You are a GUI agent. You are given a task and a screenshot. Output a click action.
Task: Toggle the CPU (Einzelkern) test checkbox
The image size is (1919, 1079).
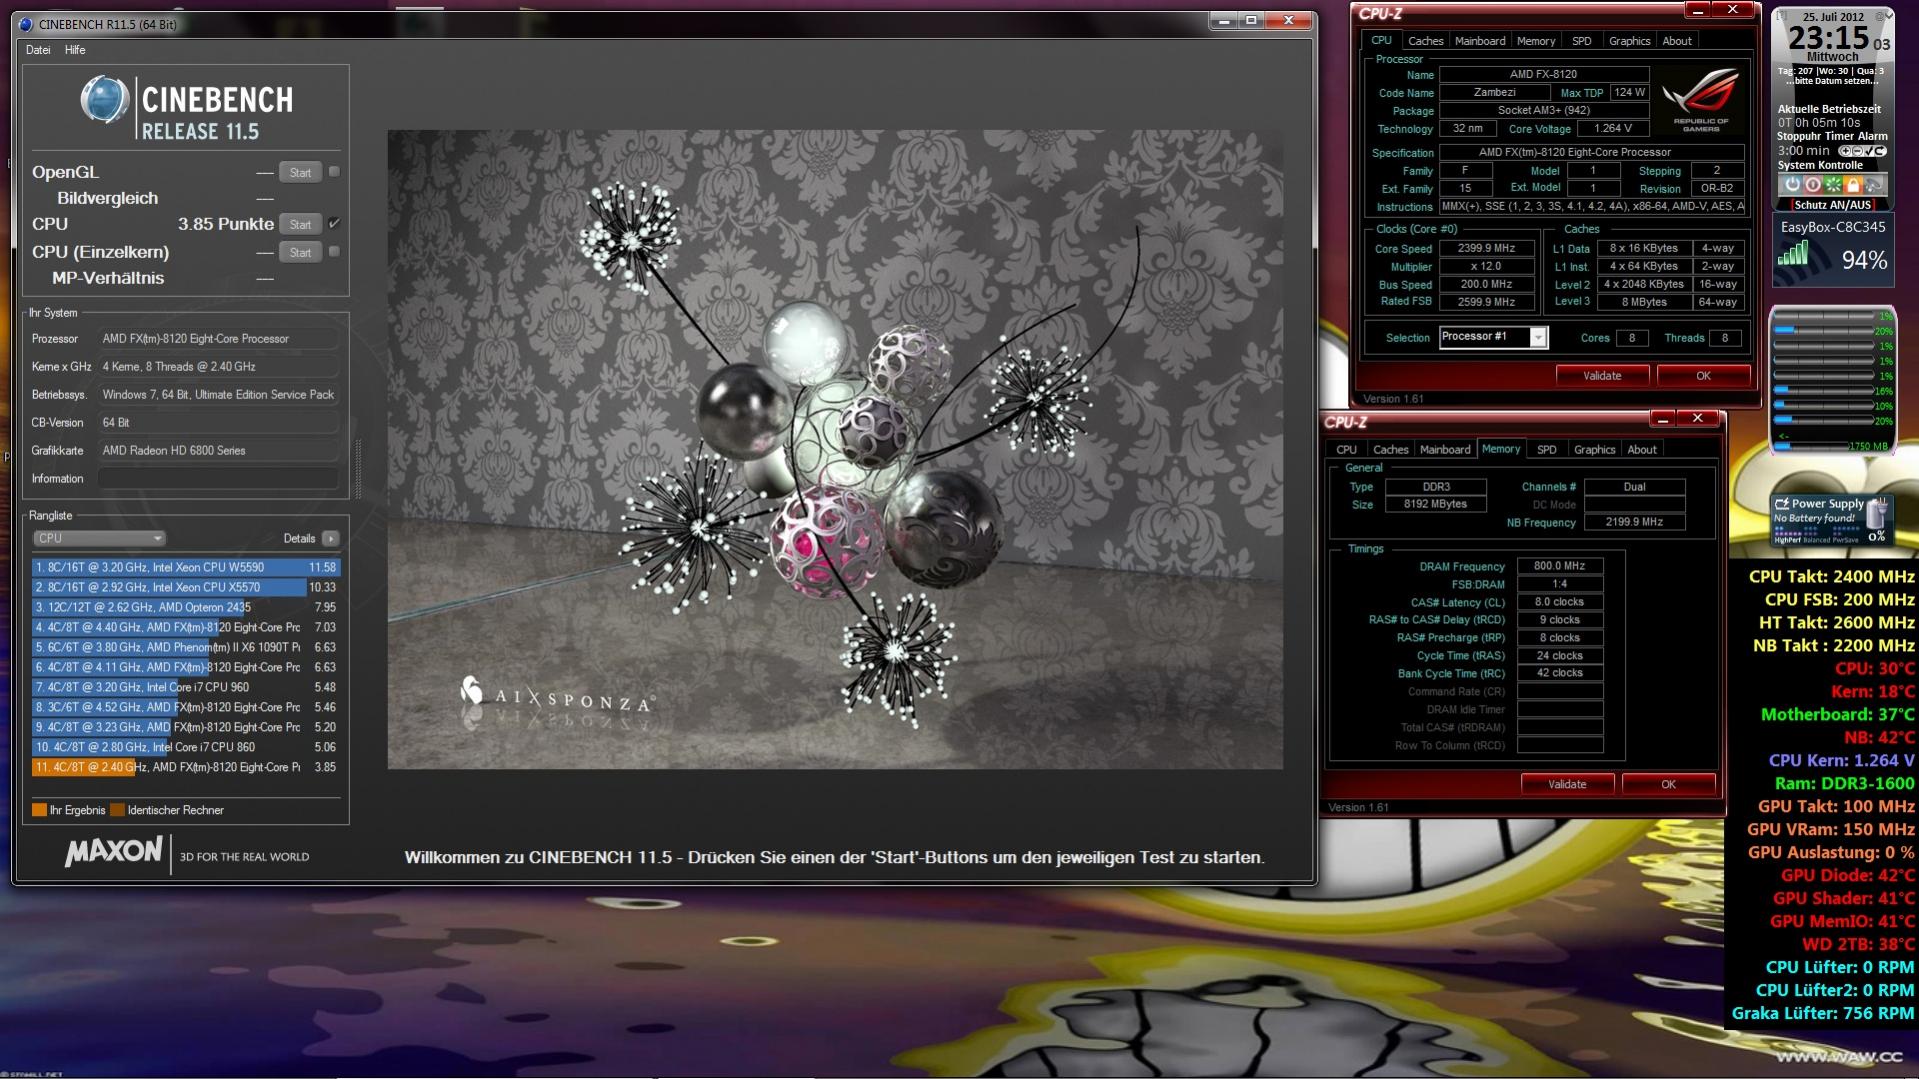(x=334, y=252)
